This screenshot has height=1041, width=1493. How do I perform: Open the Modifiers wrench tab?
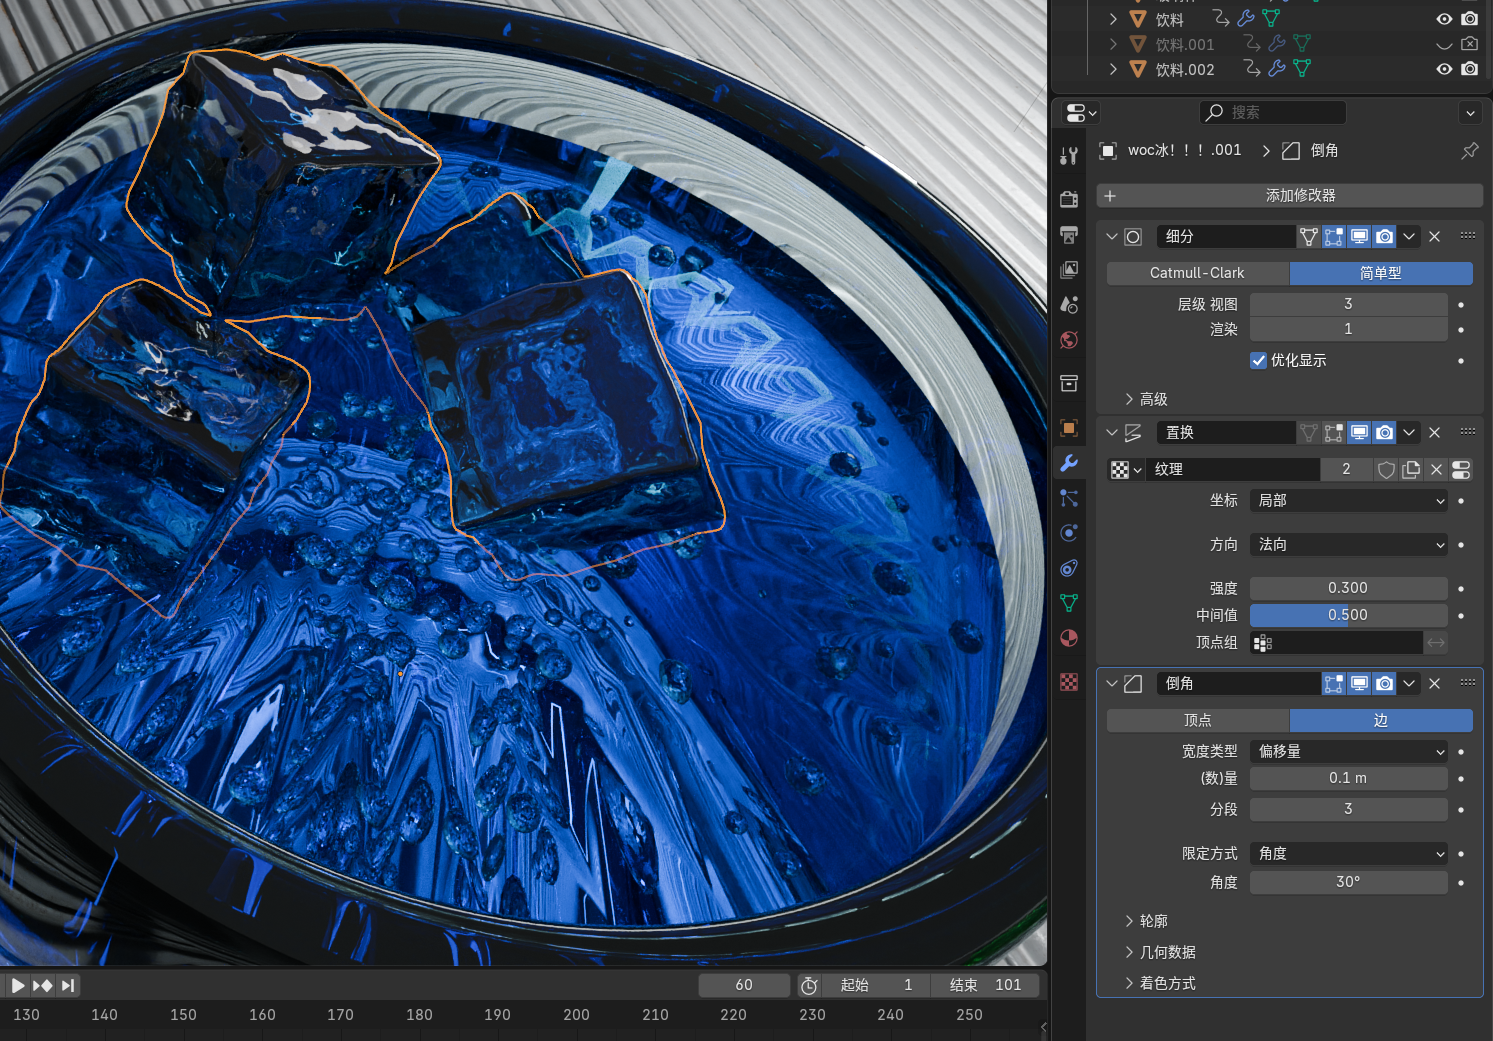(1069, 463)
